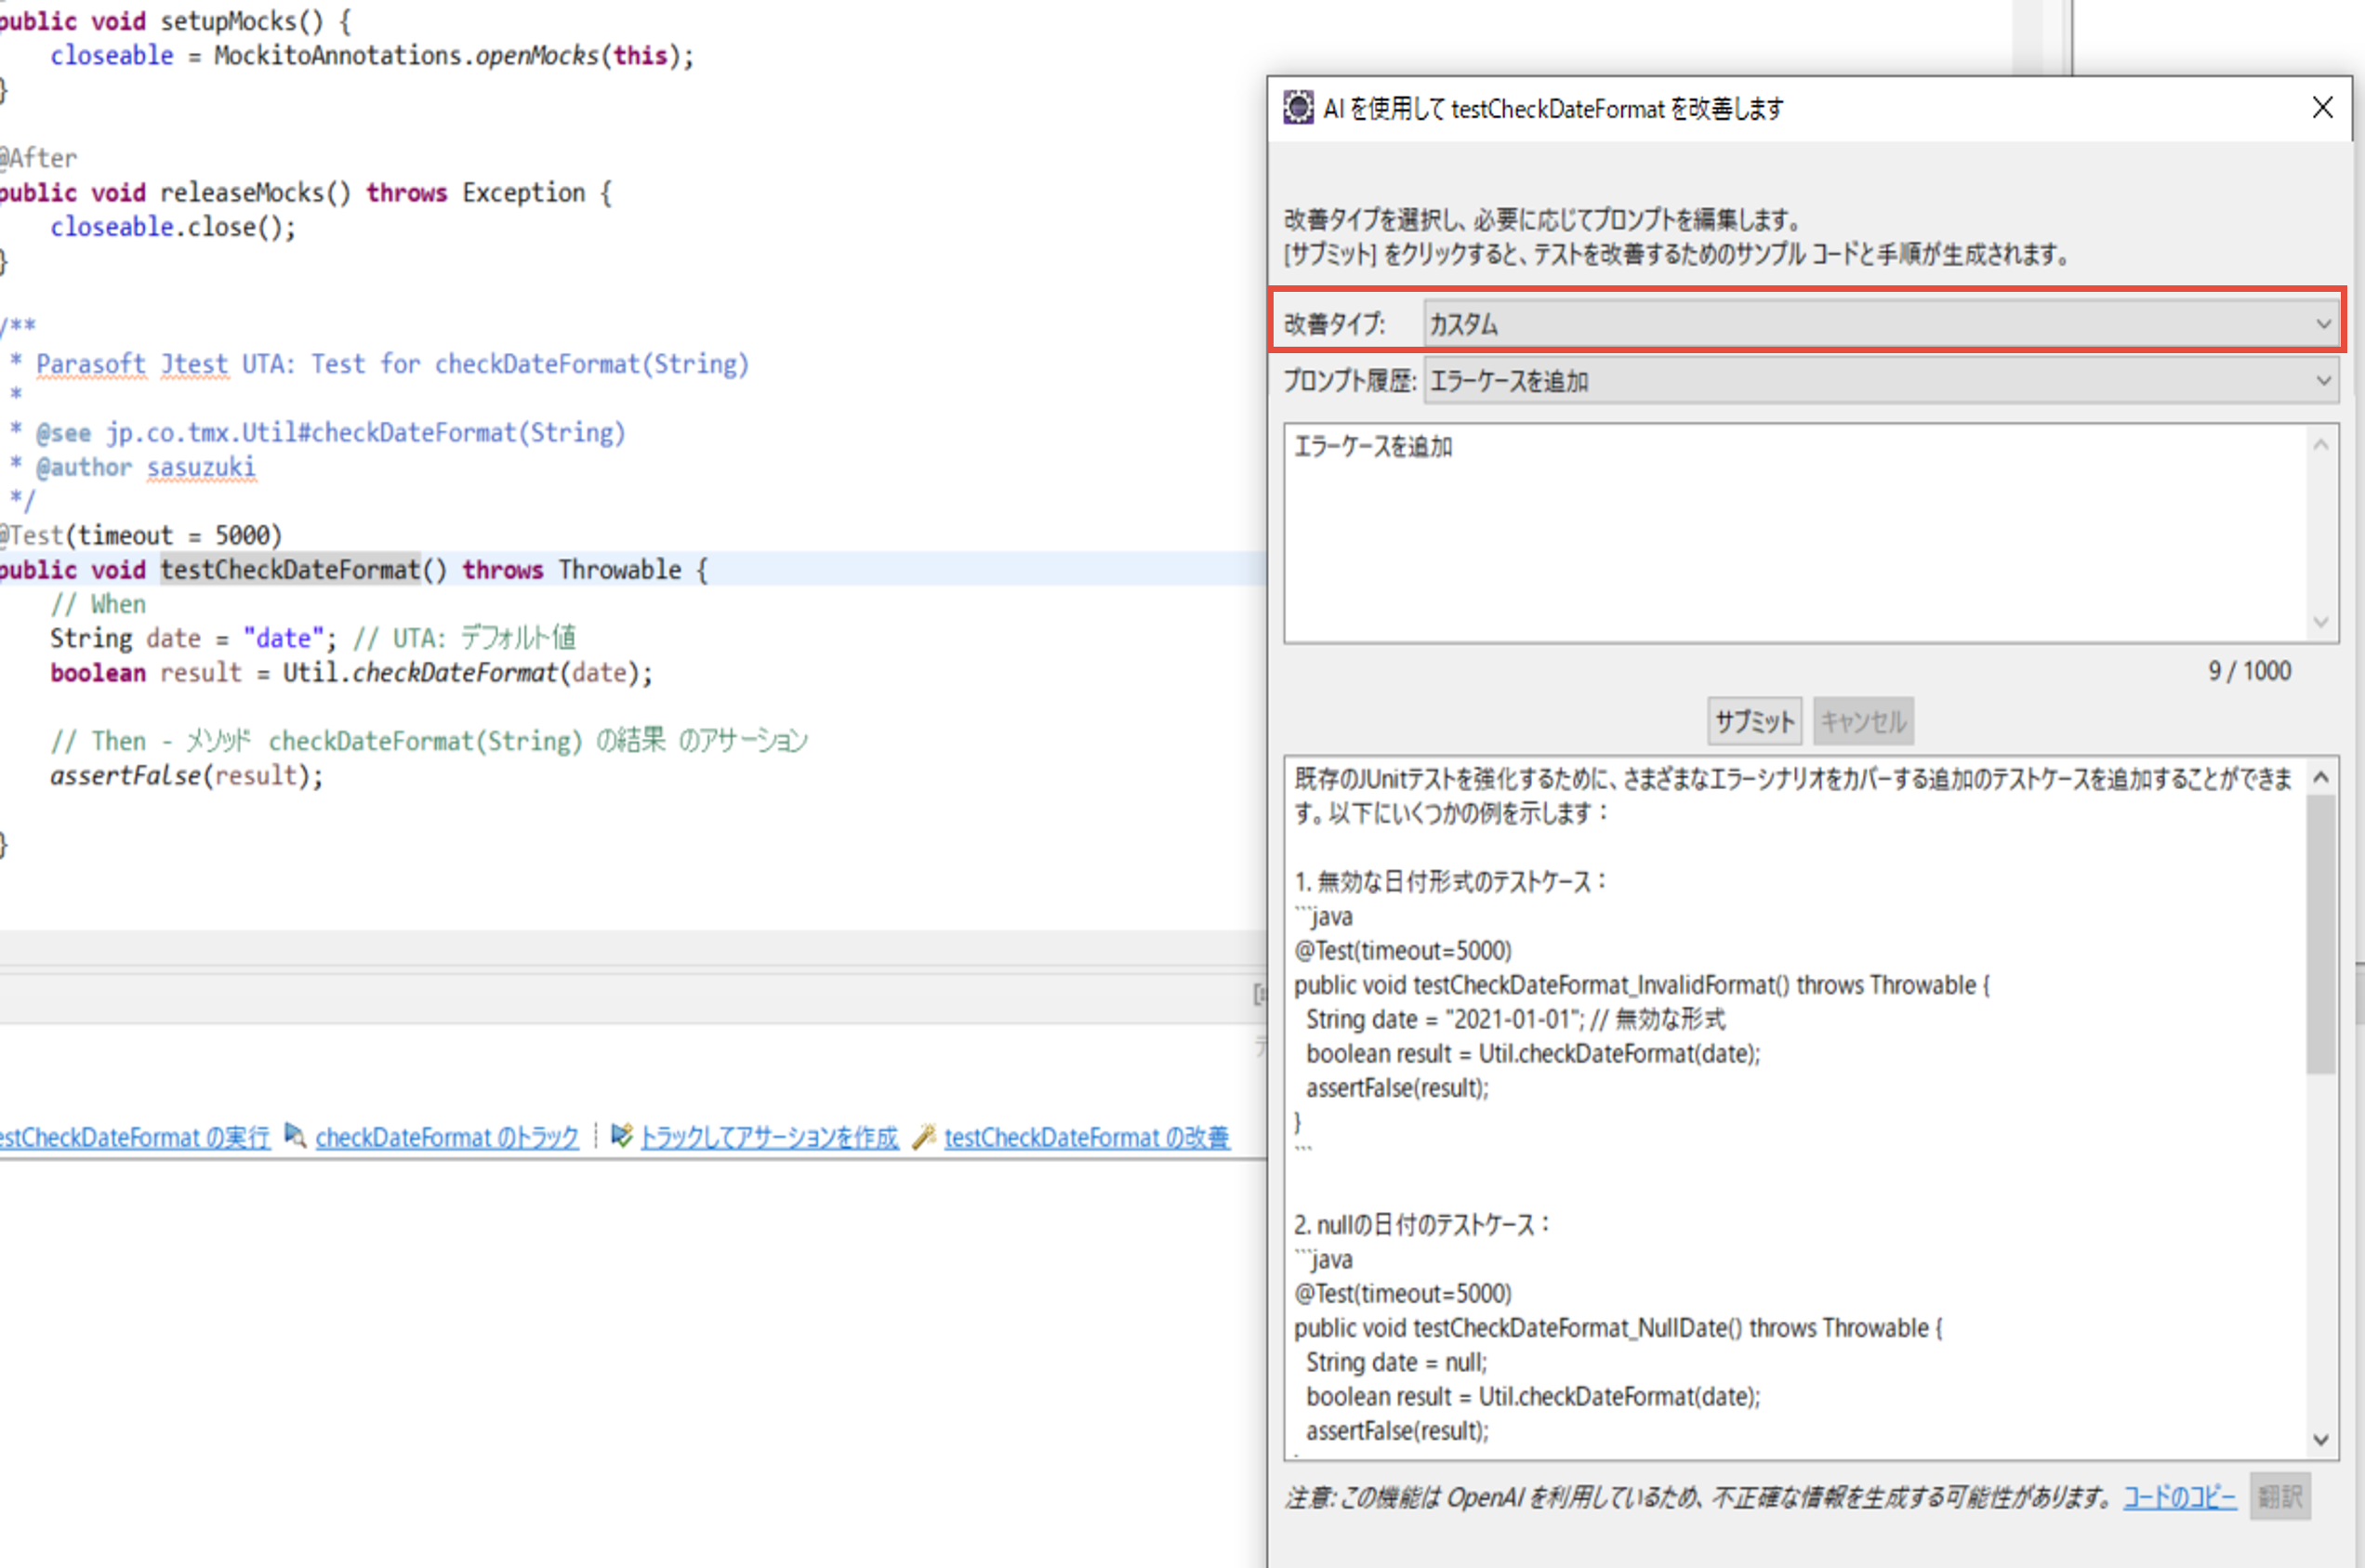Click the track magnifier icon beside checkDateFormat のトラック

pos(295,1136)
